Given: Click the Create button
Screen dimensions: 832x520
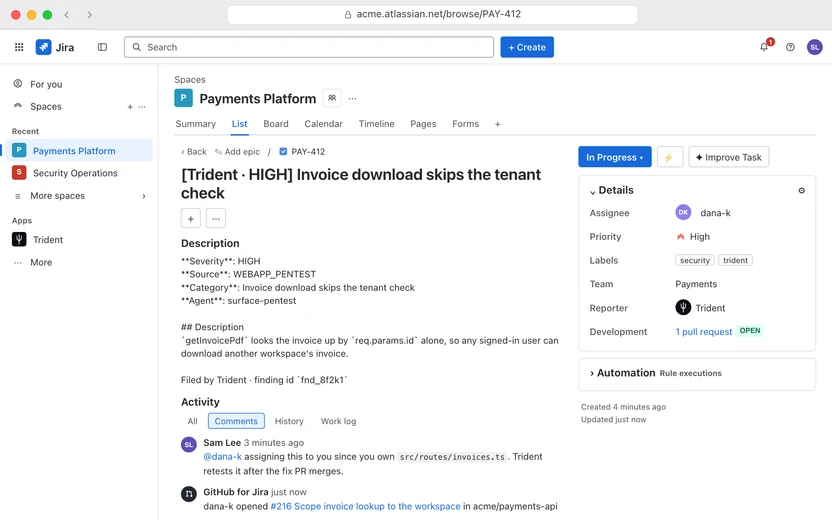Looking at the screenshot, I should pyautogui.click(x=527, y=47).
